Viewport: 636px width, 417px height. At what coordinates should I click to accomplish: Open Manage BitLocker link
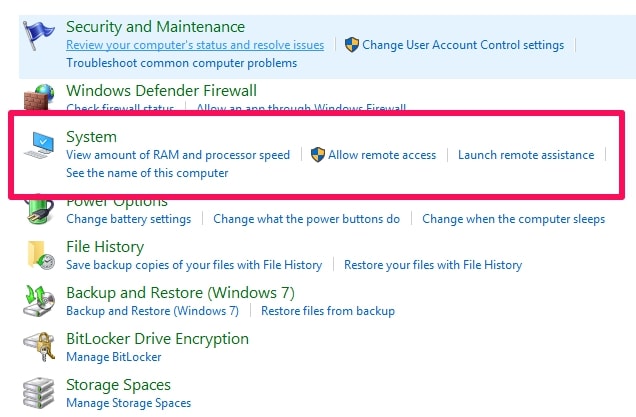point(114,357)
